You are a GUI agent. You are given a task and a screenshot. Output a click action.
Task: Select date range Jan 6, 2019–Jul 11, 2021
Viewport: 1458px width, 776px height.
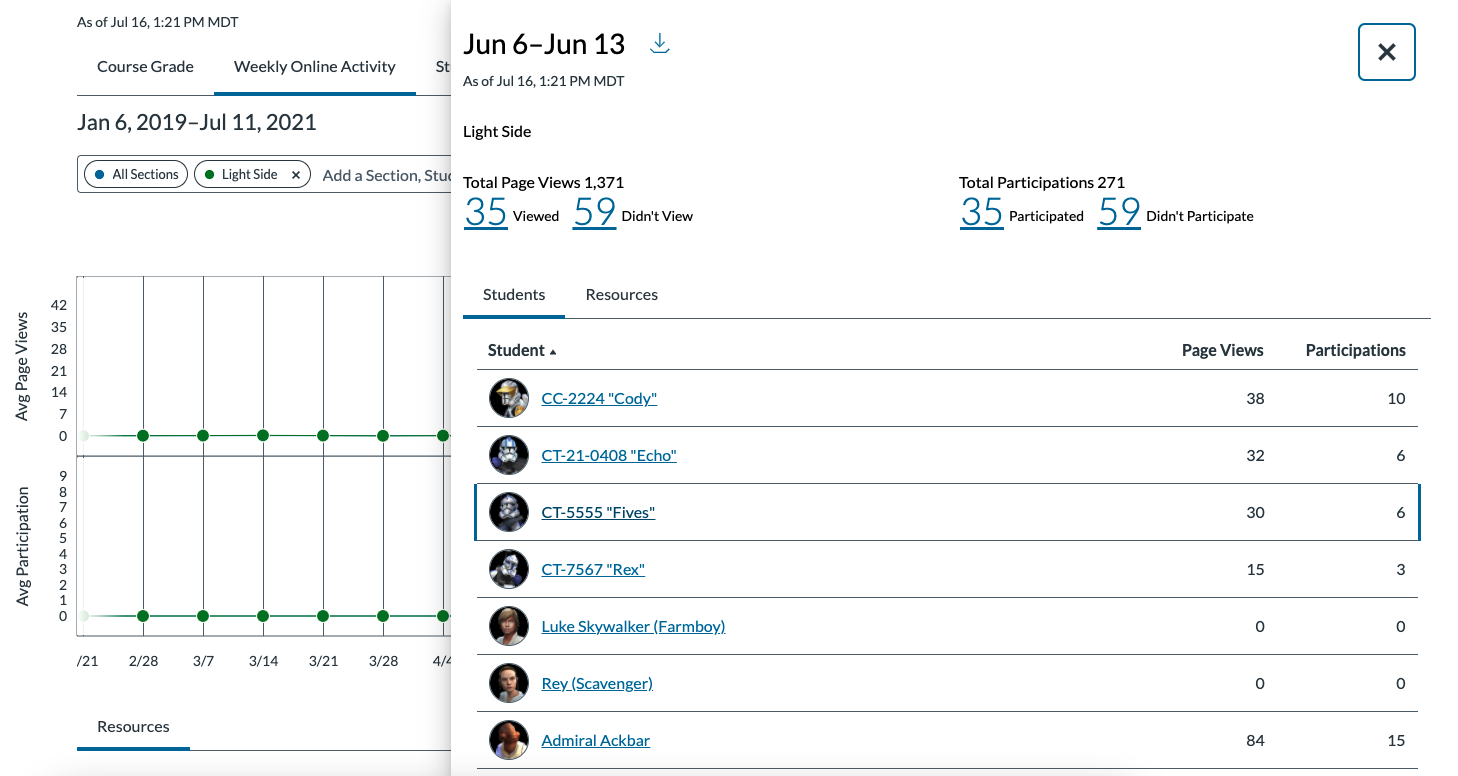[x=197, y=122]
